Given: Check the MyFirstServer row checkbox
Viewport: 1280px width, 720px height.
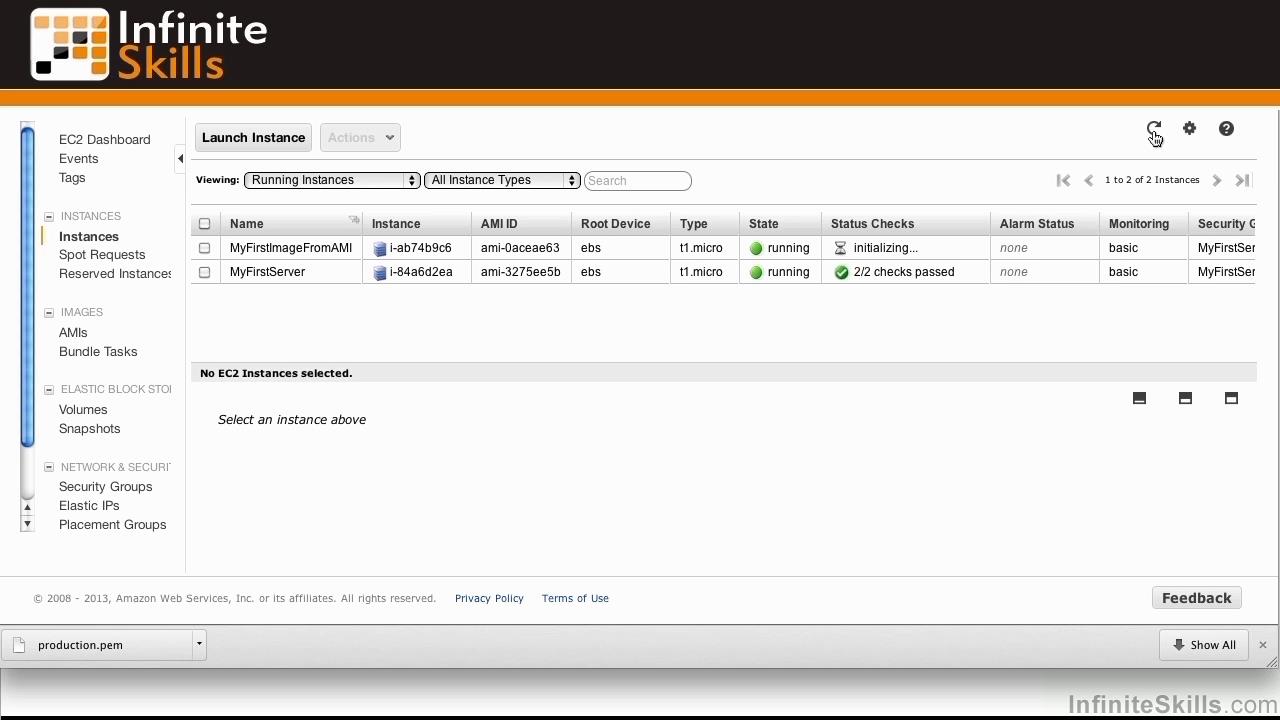Looking at the screenshot, I should [204, 272].
